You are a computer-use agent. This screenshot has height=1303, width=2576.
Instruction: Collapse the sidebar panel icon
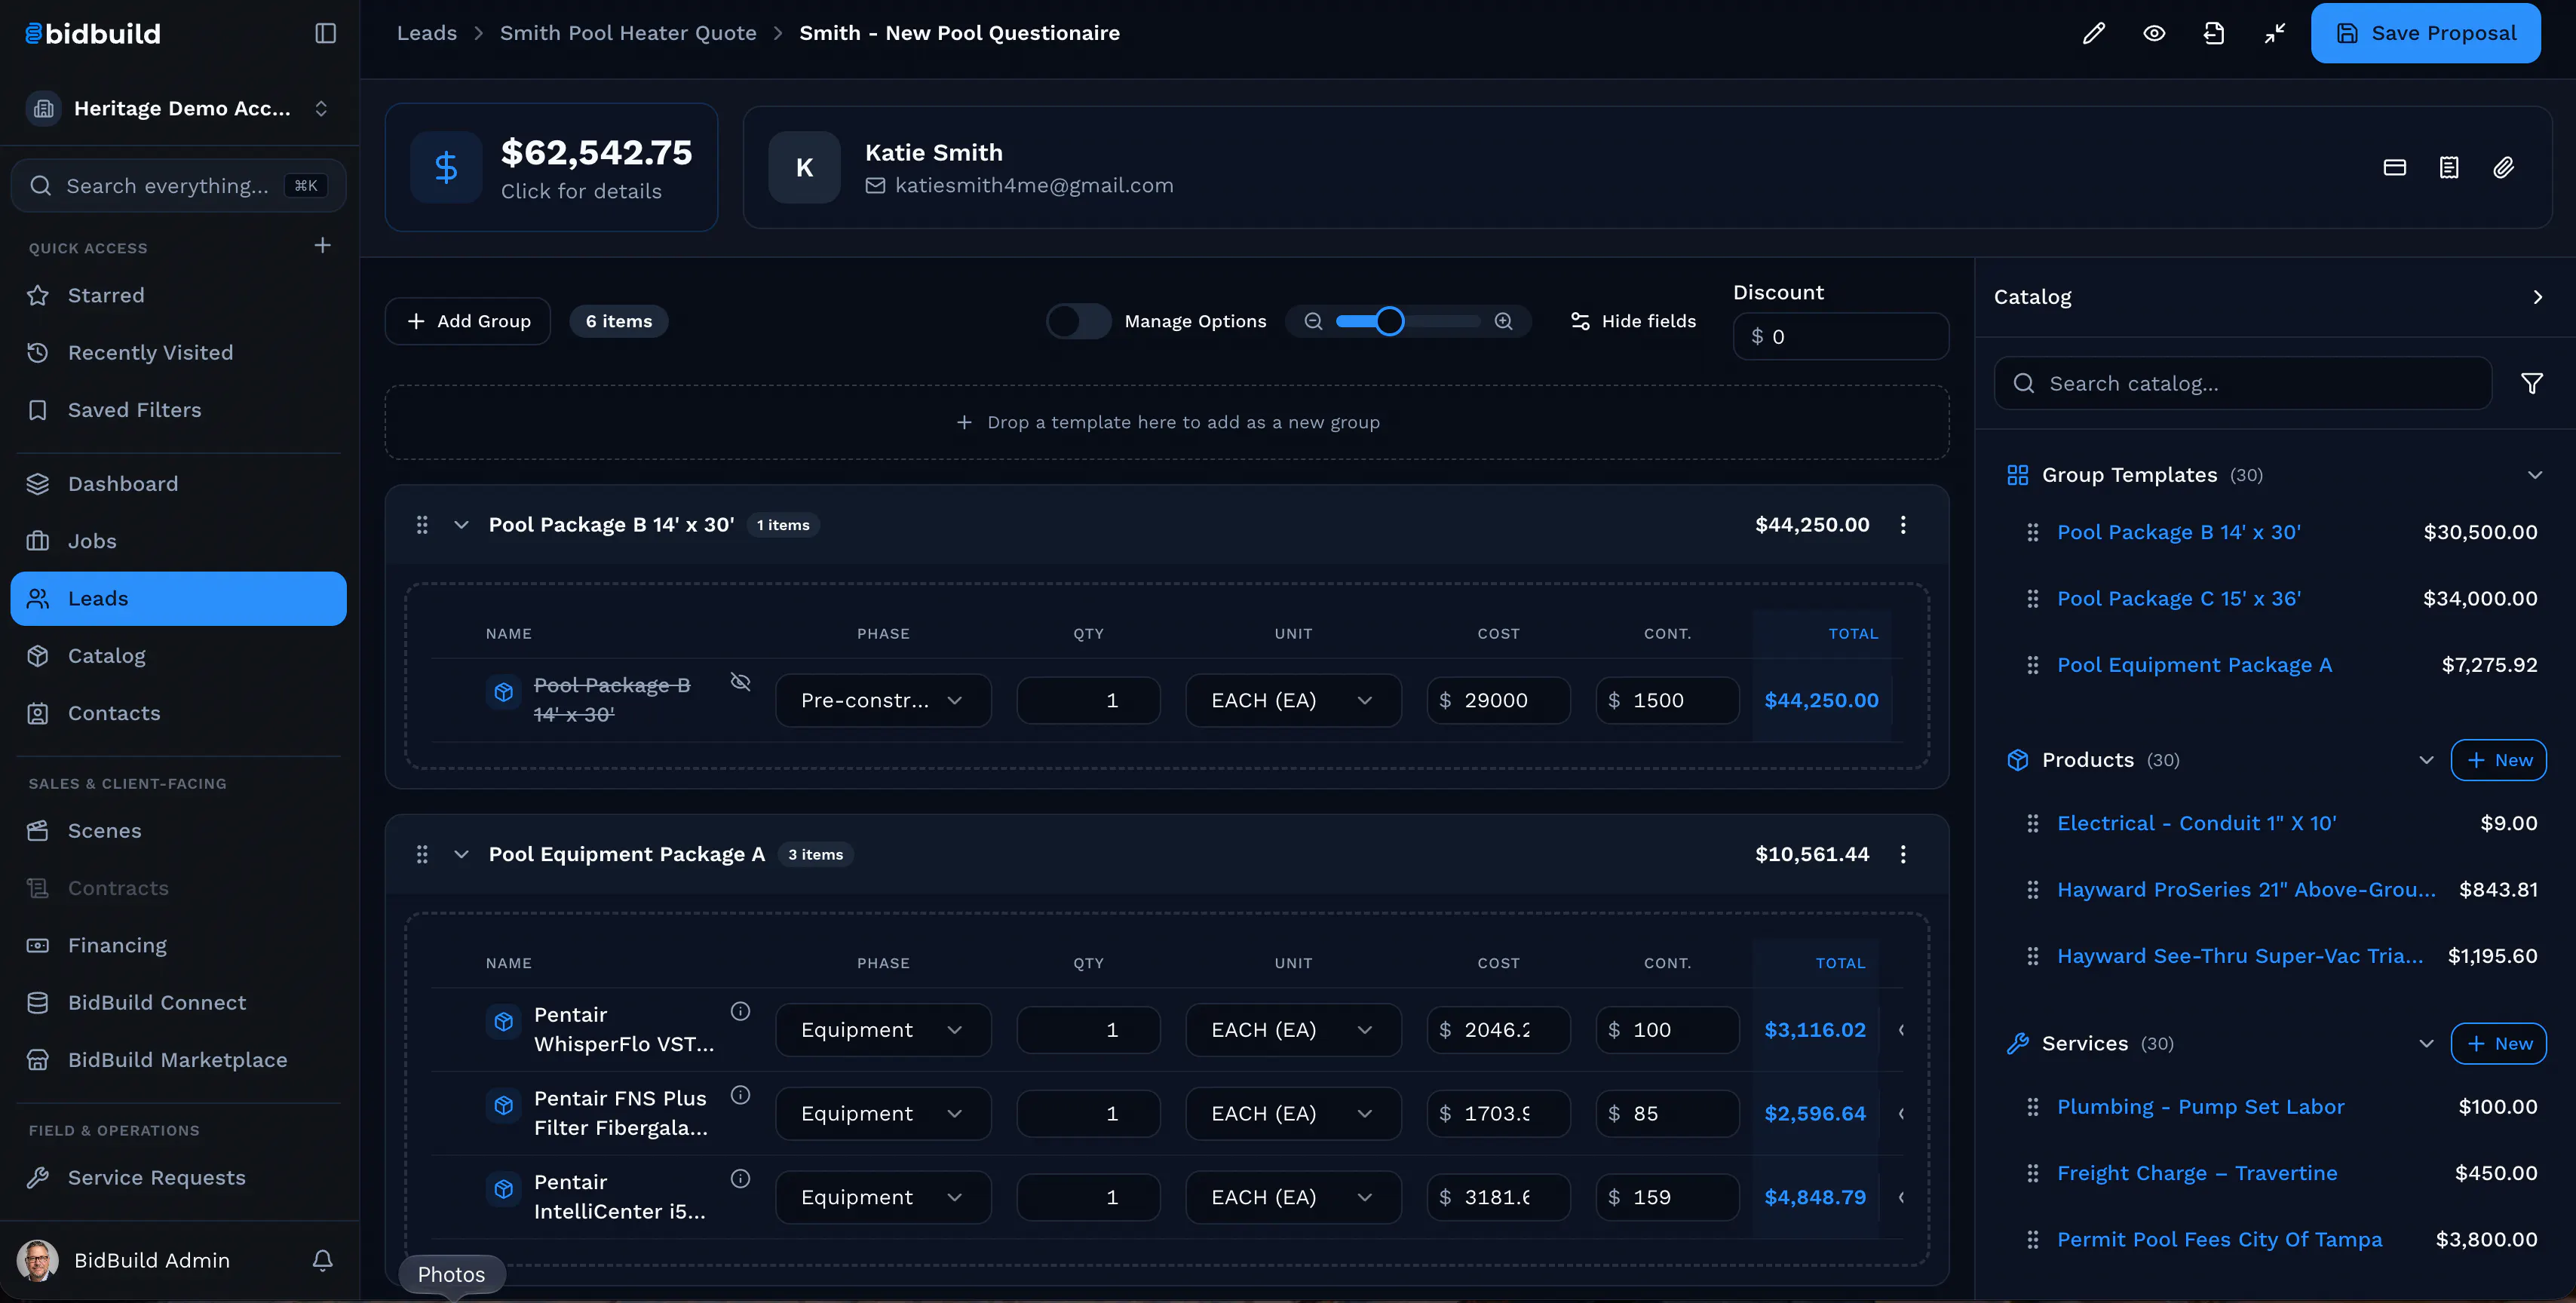(x=325, y=33)
